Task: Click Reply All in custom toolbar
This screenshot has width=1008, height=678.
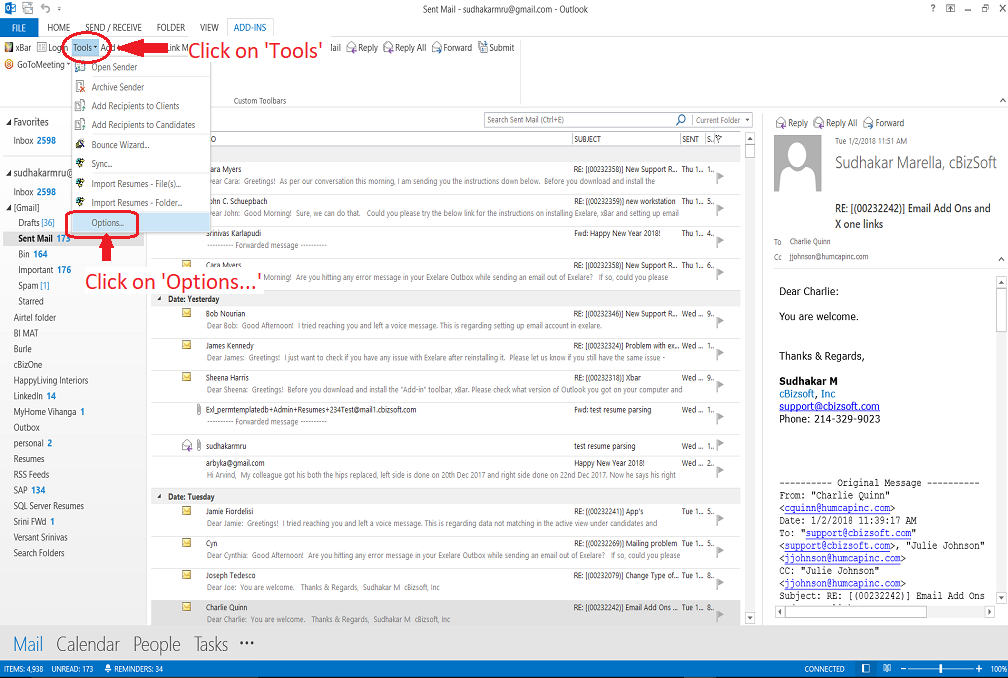Action: (405, 48)
